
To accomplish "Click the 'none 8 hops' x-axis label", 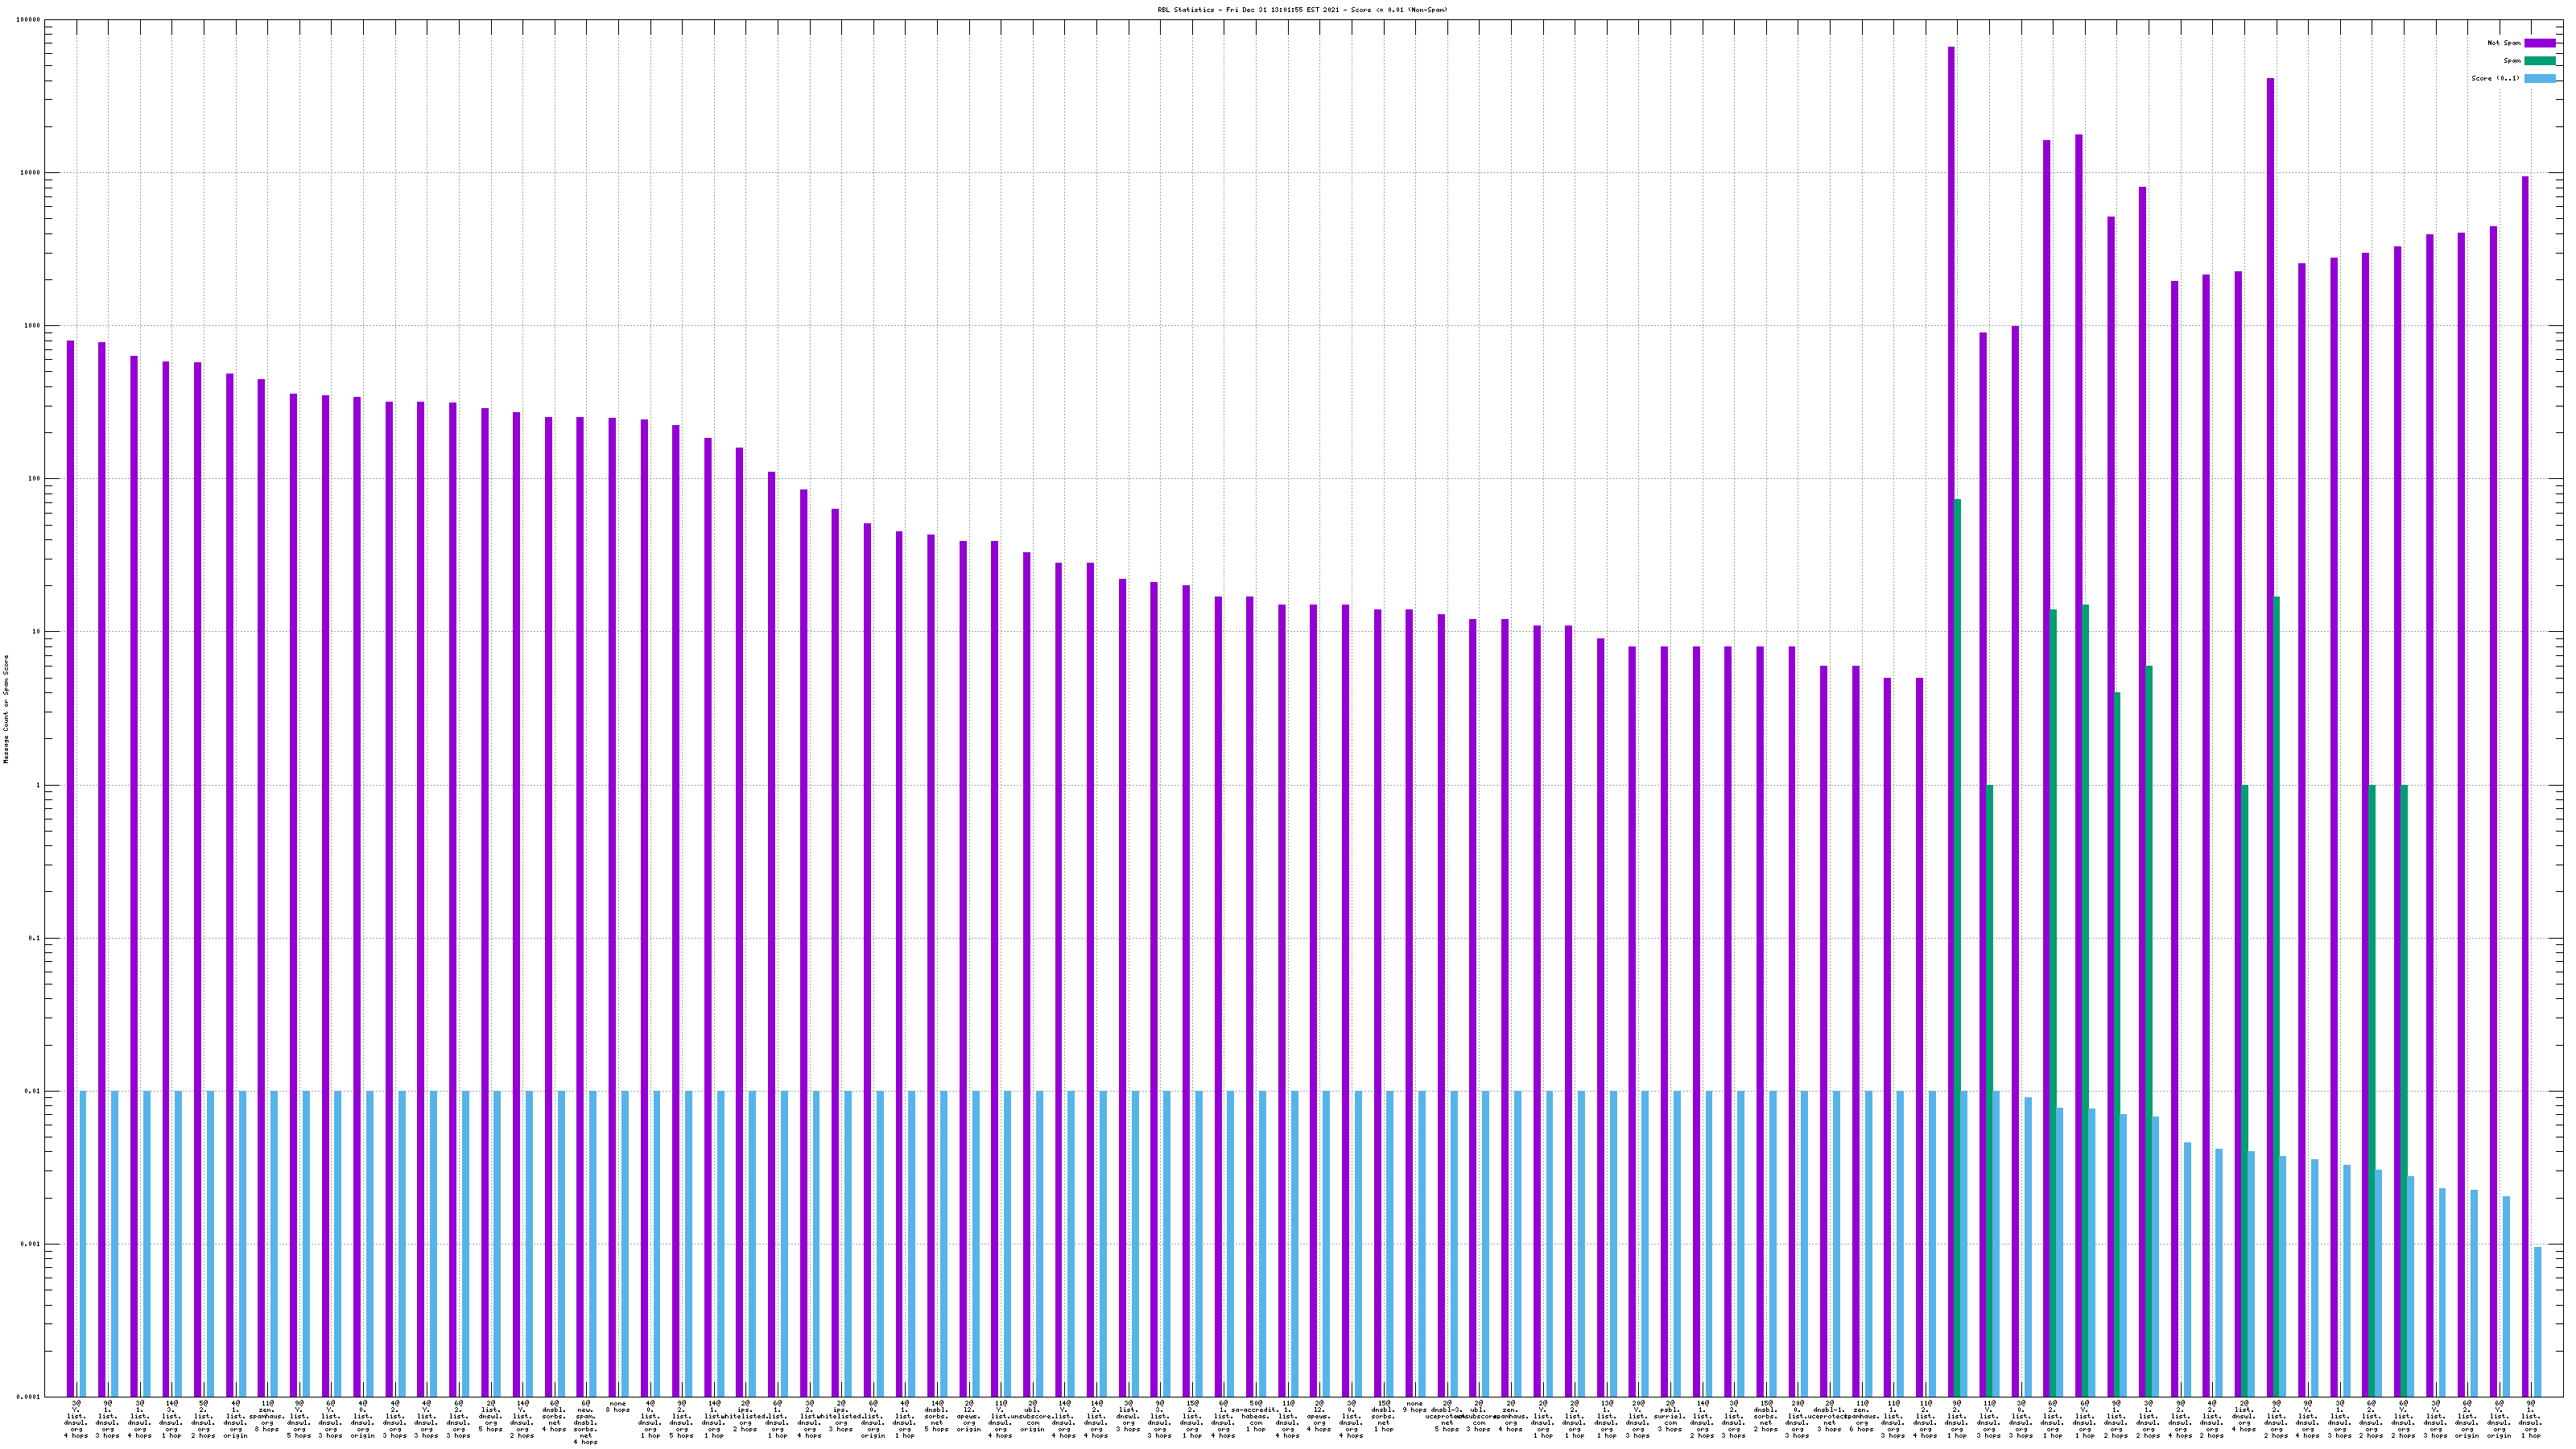I will click(617, 1408).
